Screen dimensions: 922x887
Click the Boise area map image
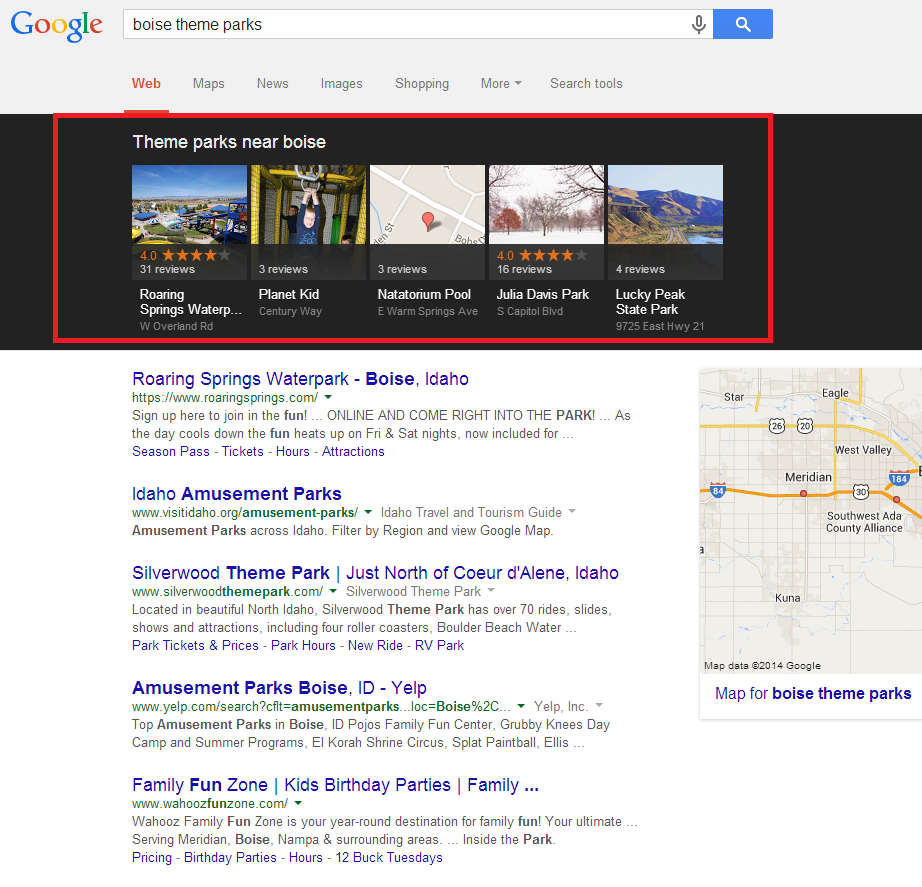click(x=810, y=521)
